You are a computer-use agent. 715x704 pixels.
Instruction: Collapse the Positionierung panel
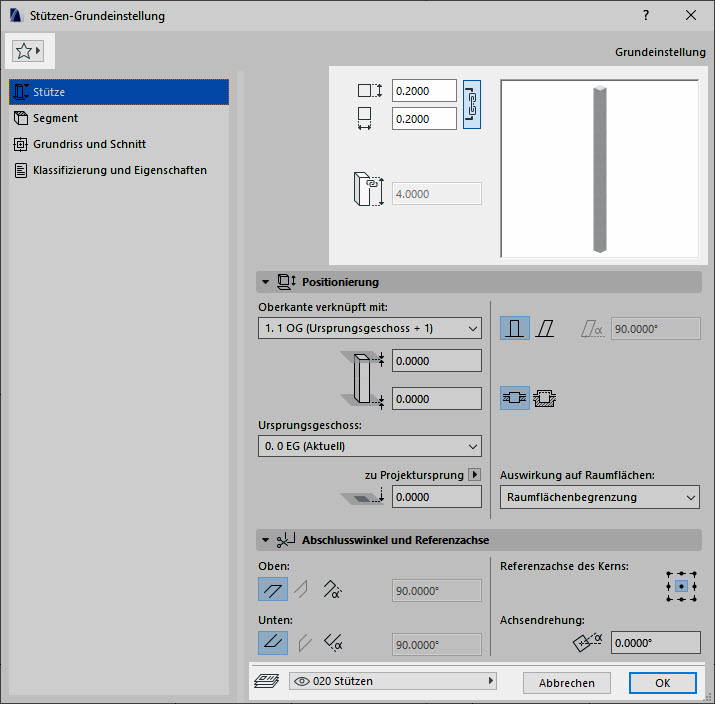(265, 282)
